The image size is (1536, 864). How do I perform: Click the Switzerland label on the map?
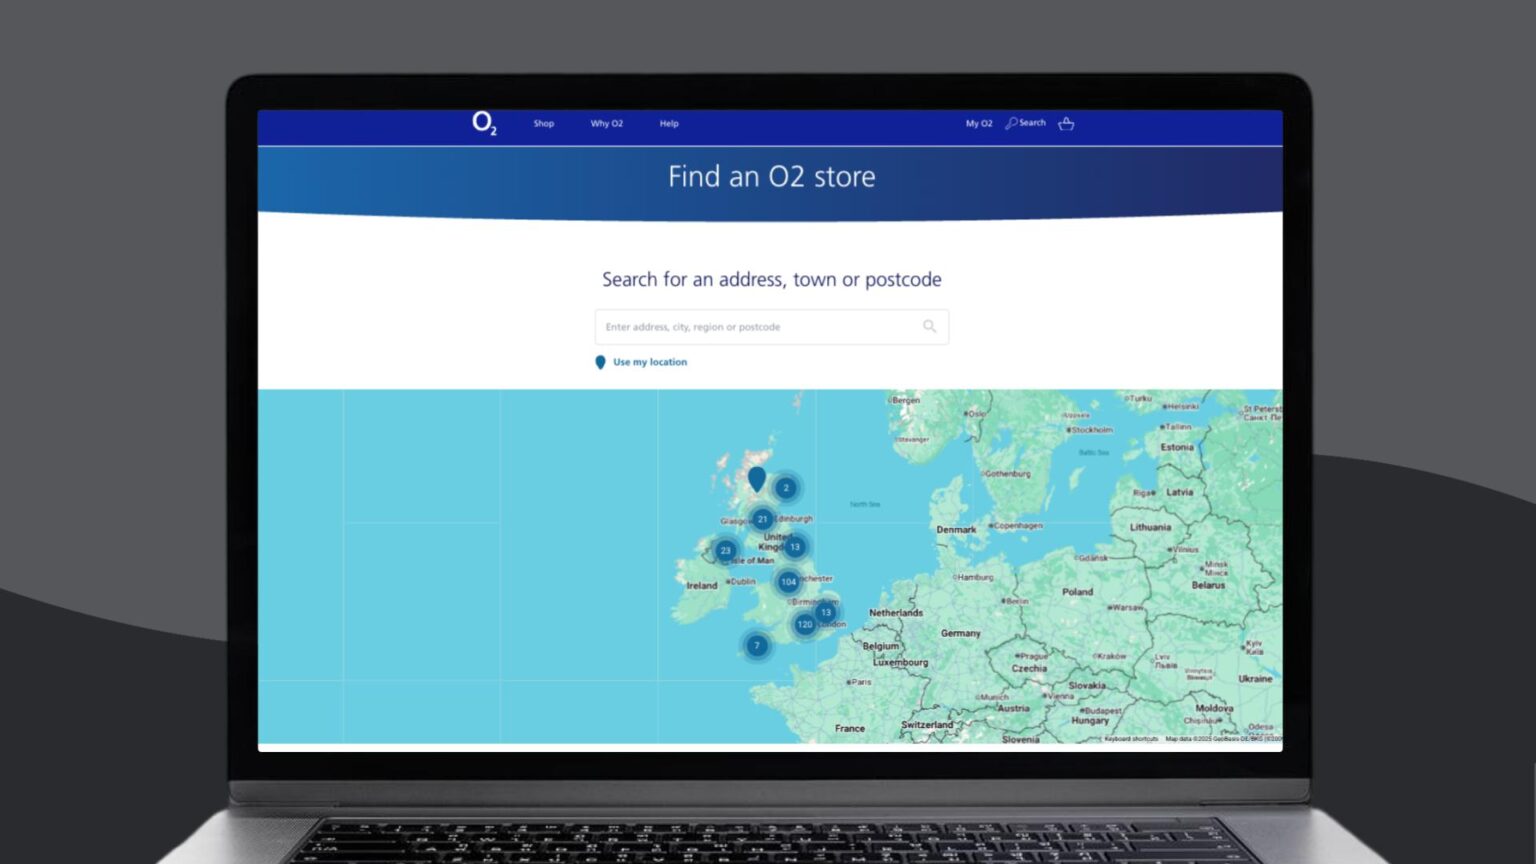pos(927,725)
